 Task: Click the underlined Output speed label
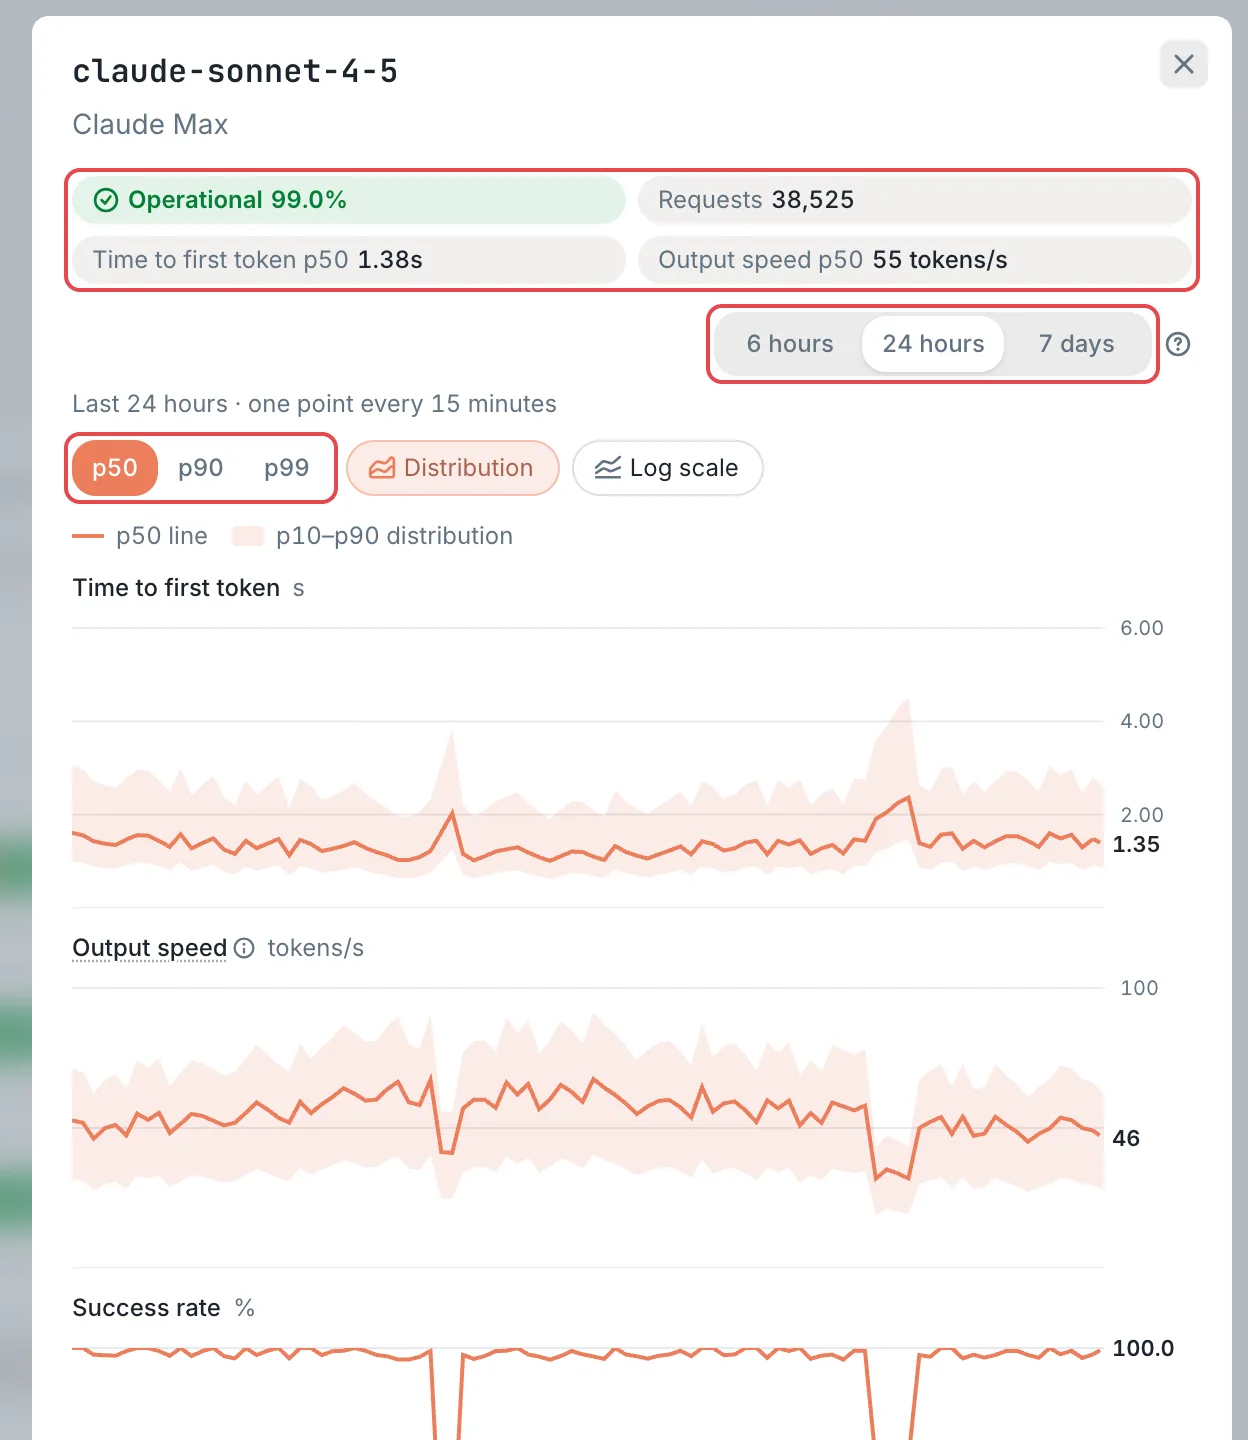point(150,948)
